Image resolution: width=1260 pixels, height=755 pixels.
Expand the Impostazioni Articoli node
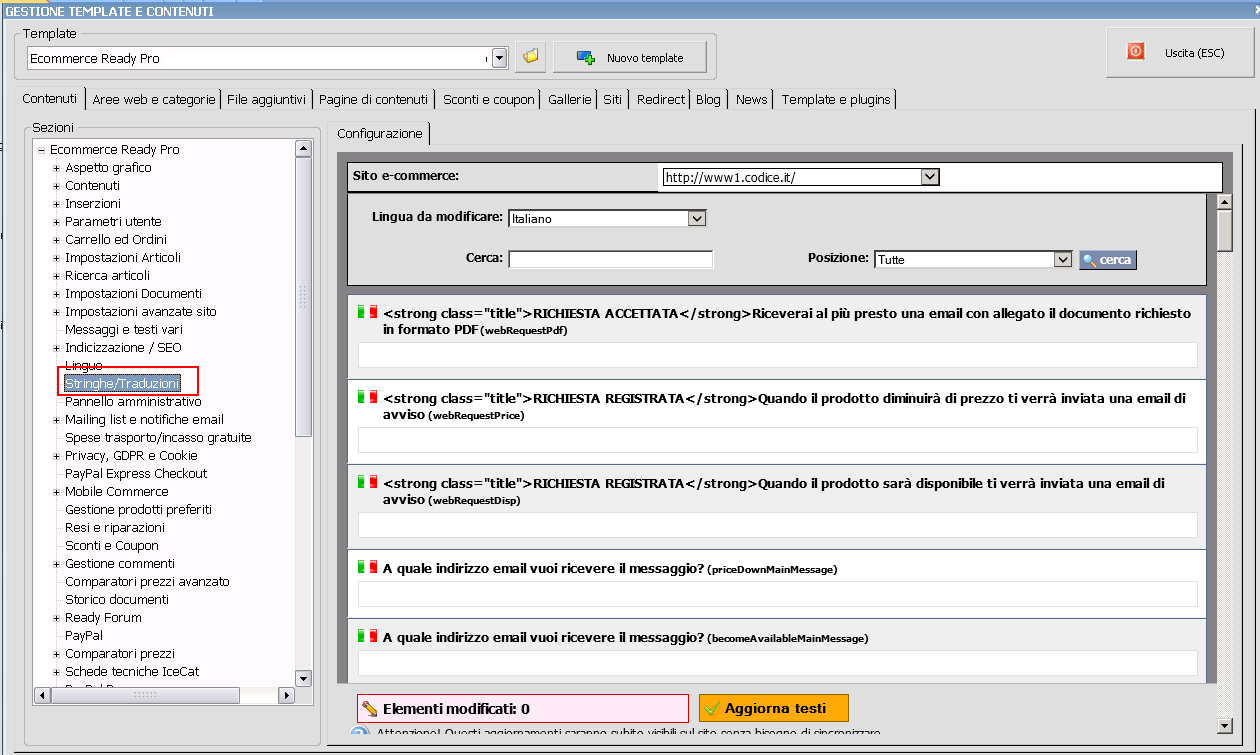[x=57, y=258]
